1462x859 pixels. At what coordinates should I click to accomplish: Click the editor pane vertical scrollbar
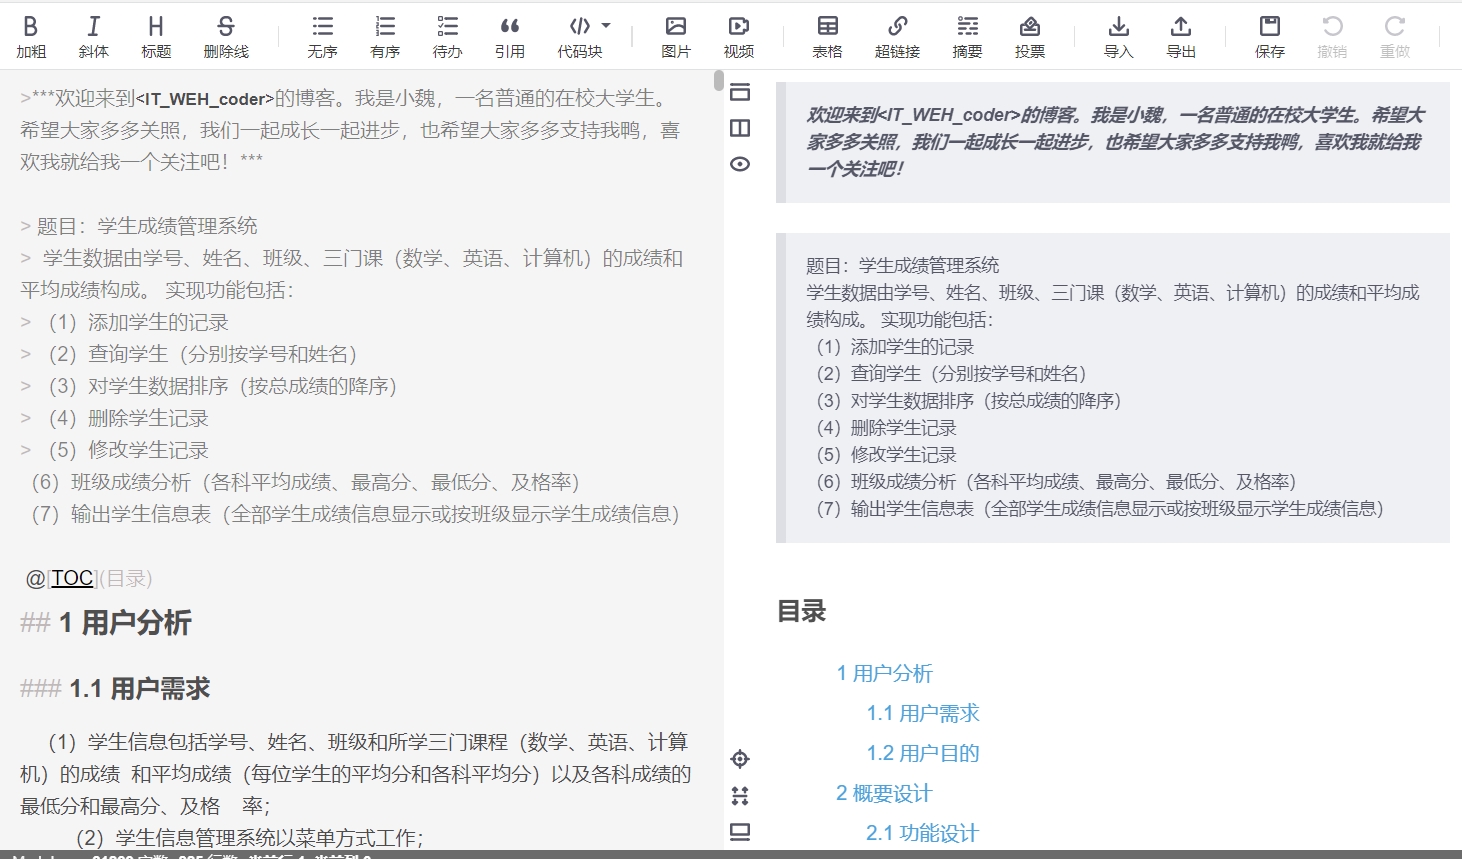719,81
